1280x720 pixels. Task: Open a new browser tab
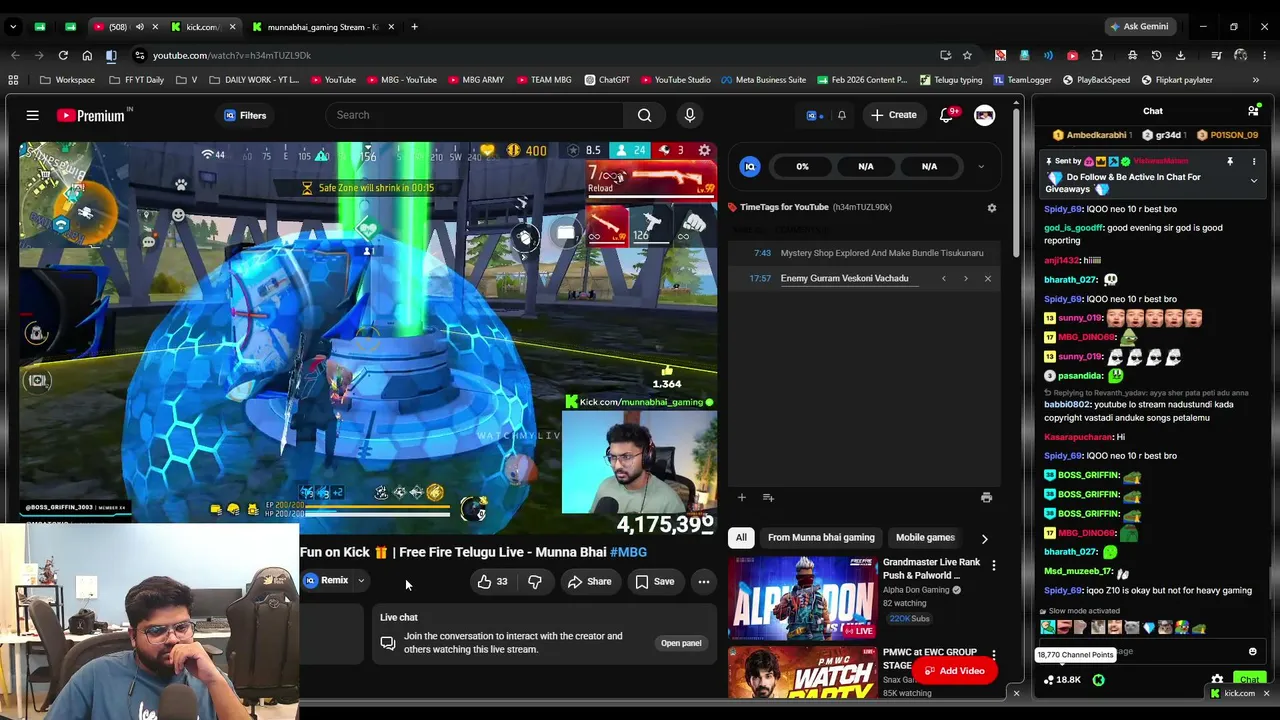coord(414,27)
